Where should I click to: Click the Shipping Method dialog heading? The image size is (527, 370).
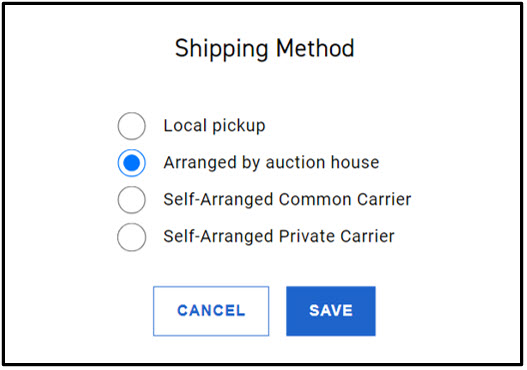(x=265, y=49)
